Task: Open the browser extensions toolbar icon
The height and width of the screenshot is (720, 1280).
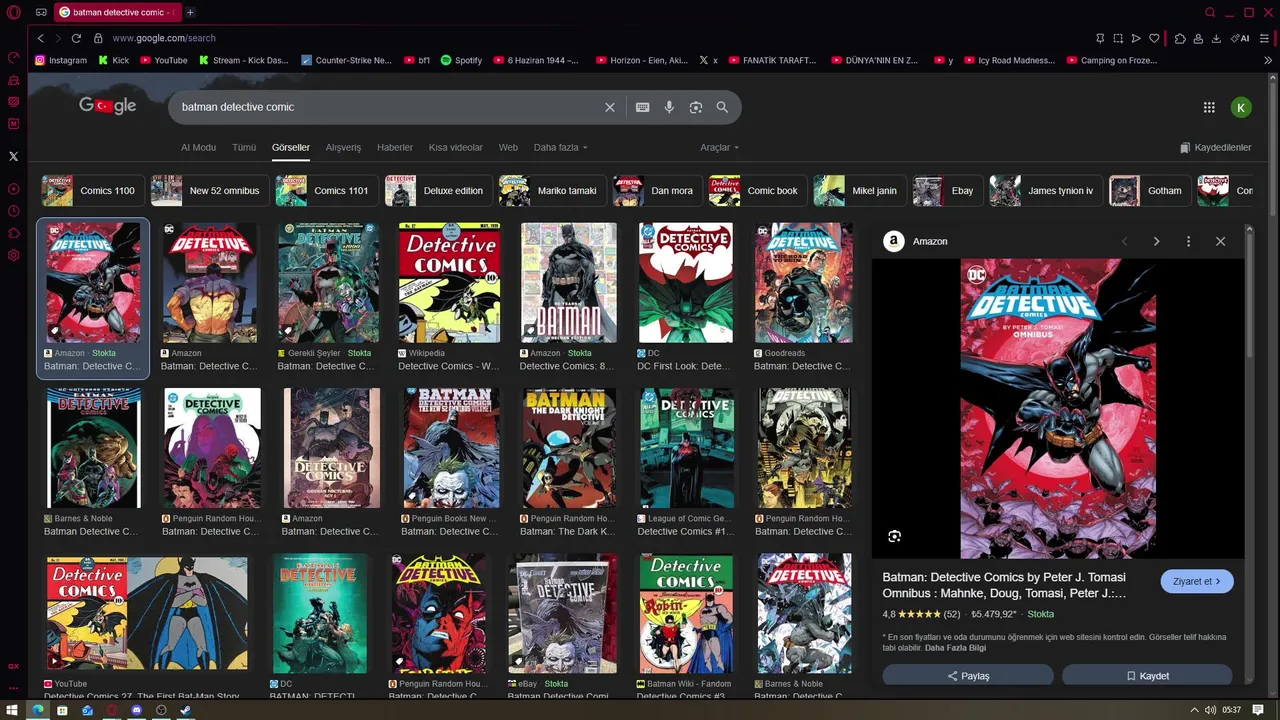Action: 1180,38
